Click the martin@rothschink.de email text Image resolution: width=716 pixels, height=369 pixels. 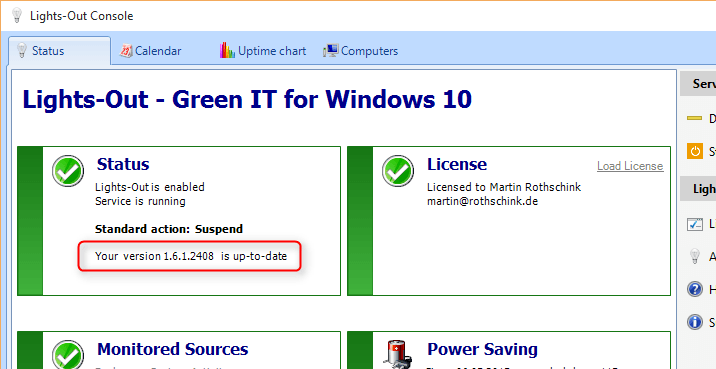tap(483, 201)
